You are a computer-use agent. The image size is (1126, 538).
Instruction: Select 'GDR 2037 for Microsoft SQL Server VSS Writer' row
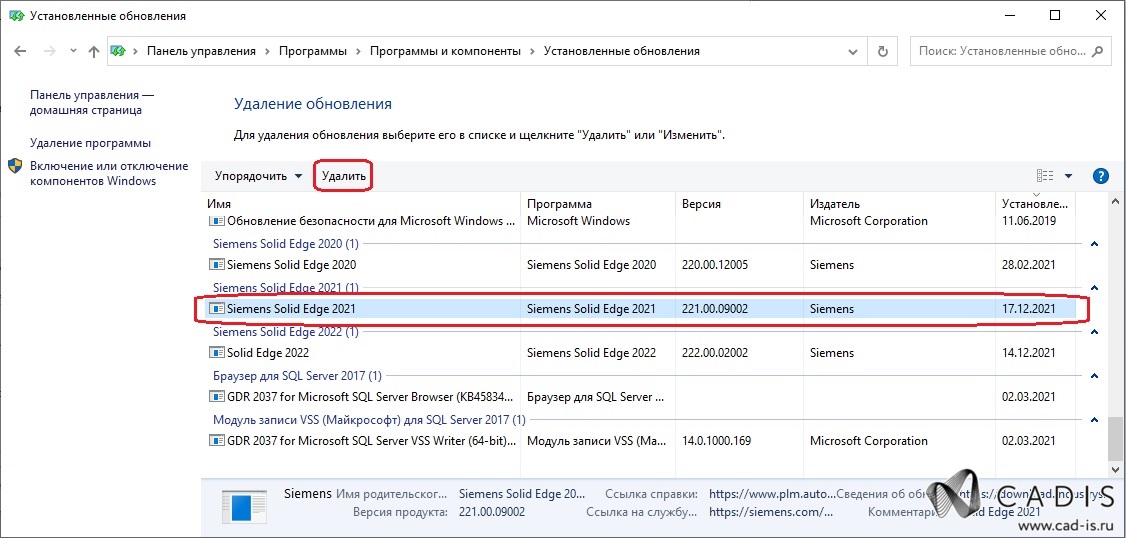[x=639, y=441]
